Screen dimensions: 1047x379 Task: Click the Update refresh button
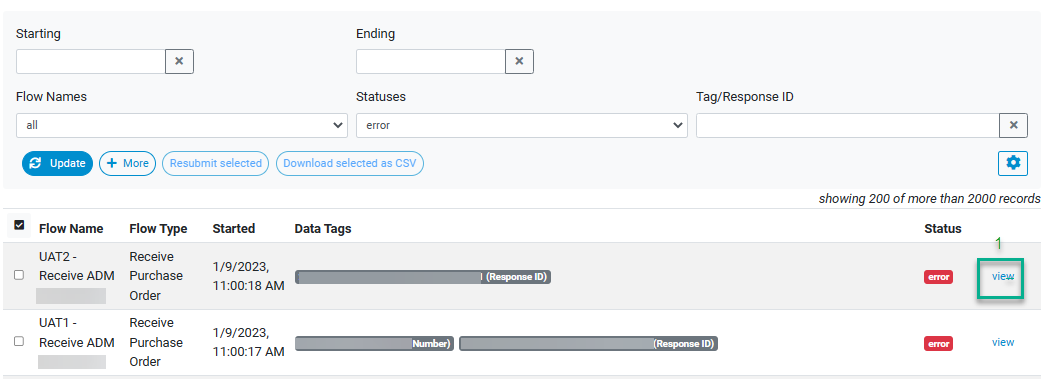coord(57,163)
